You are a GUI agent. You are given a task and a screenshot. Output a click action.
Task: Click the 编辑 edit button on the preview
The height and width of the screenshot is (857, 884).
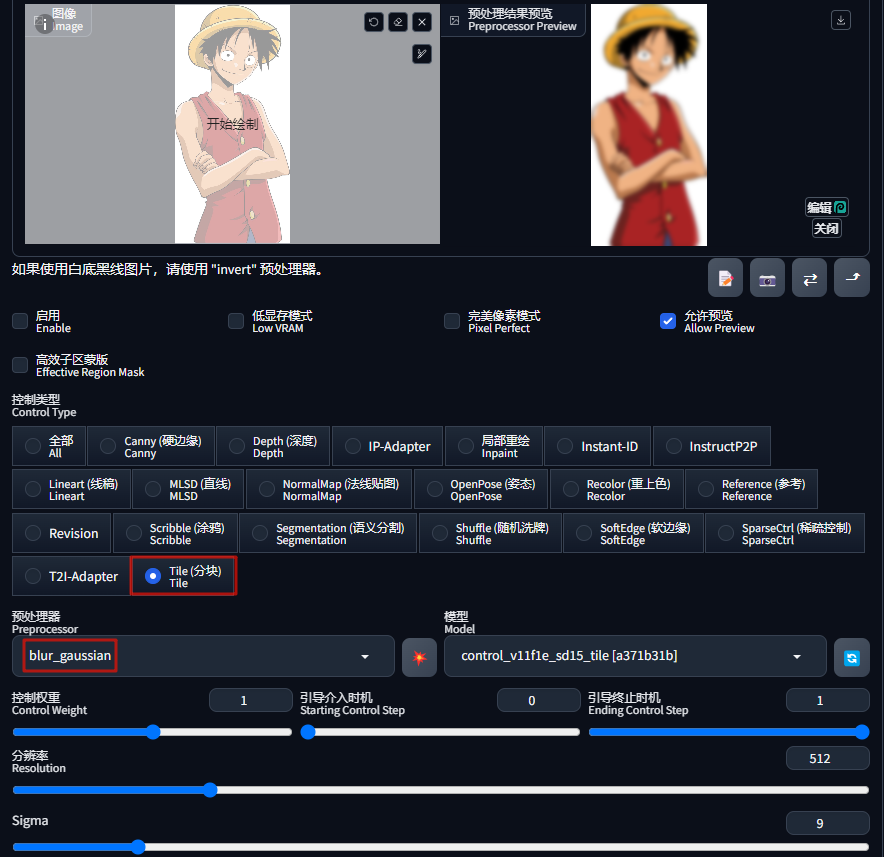click(x=826, y=207)
